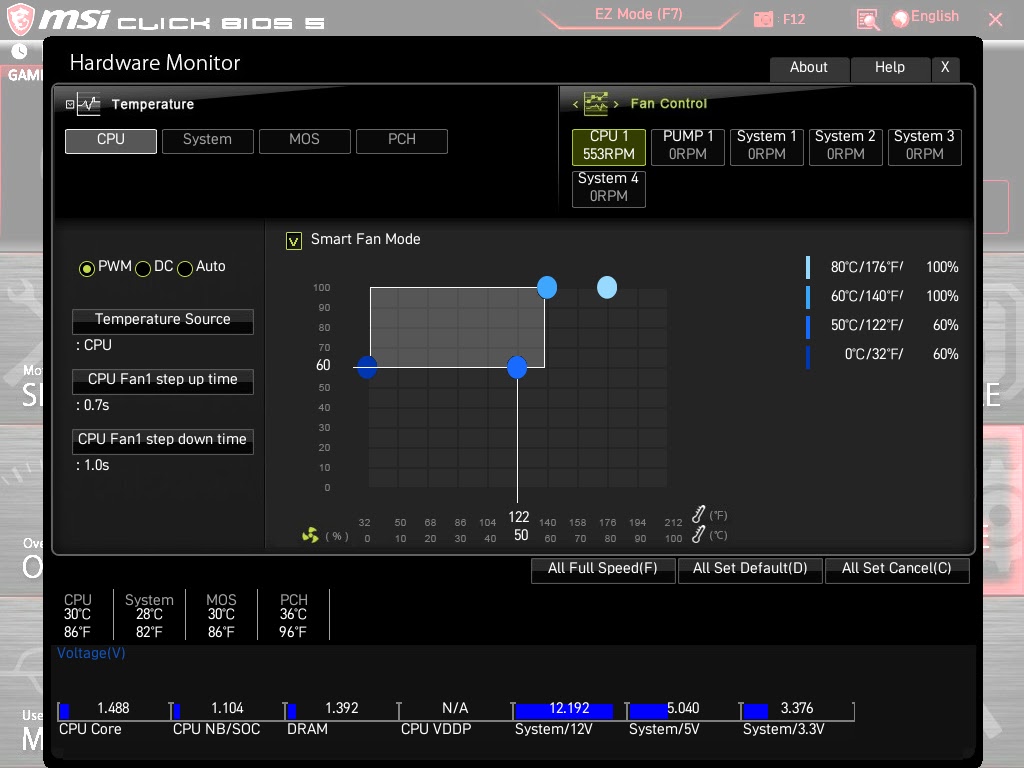The width and height of the screenshot is (1024, 768).
Task: Click the Hardware Monitor title
Action: tap(155, 63)
